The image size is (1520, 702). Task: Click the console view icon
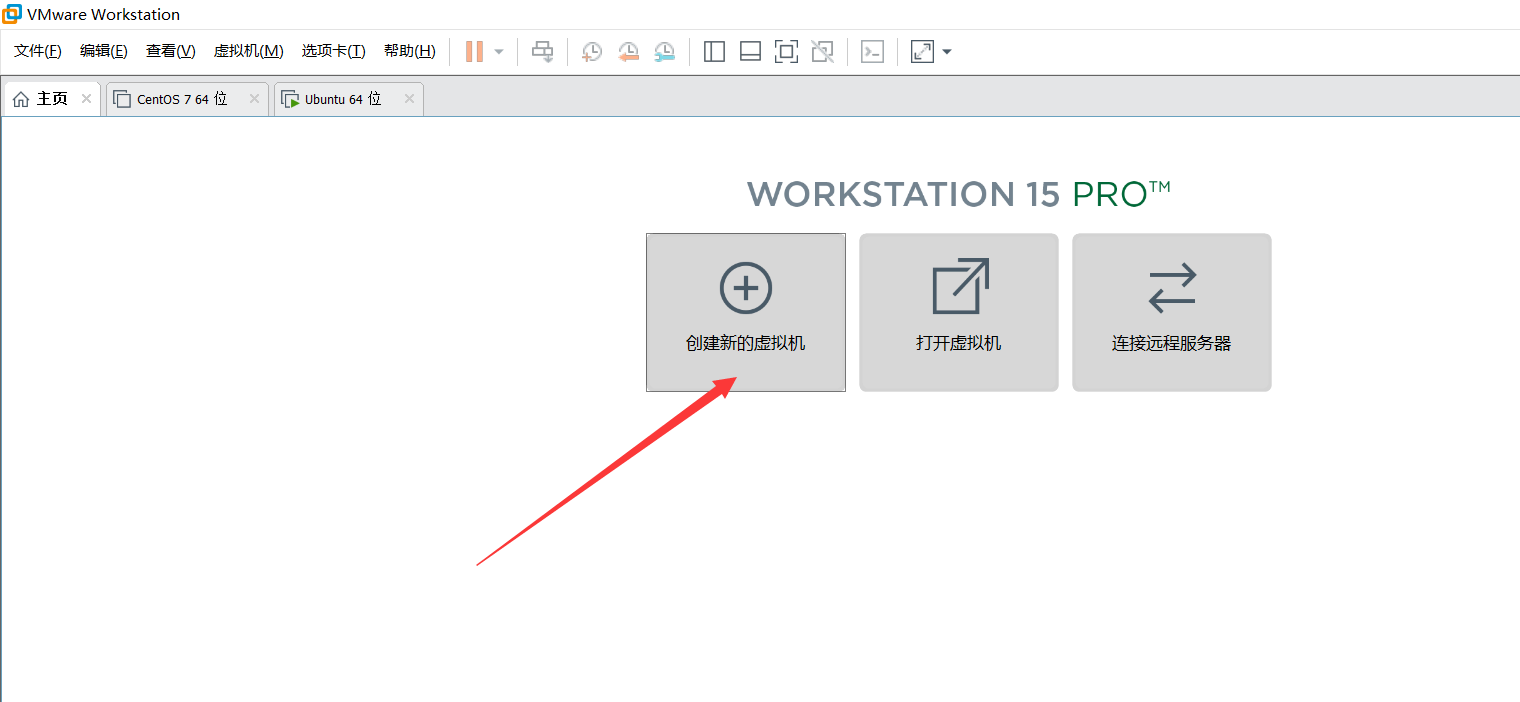(x=872, y=51)
